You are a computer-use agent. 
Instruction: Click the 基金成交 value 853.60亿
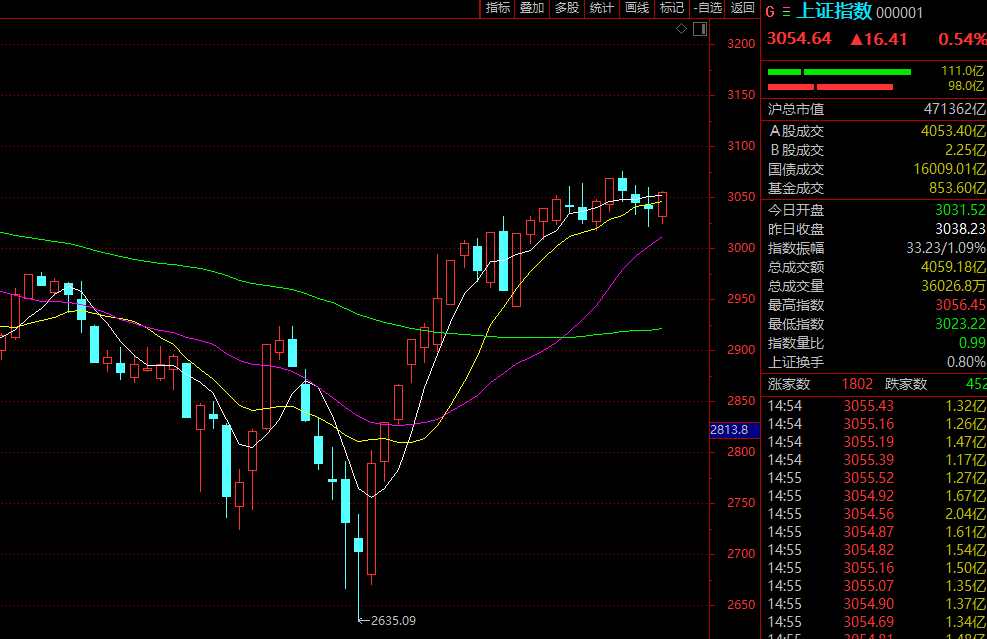pyautogui.click(x=957, y=188)
